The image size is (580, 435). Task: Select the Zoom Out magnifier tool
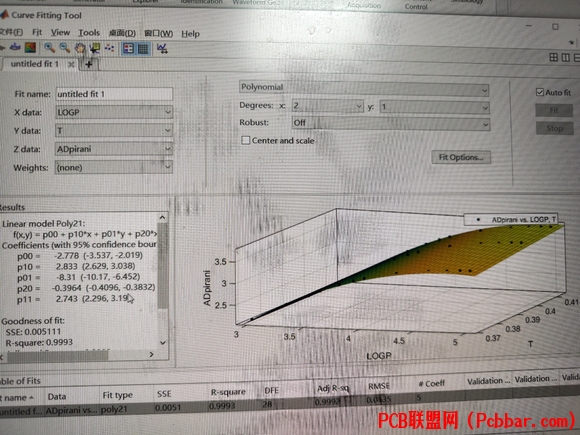[65, 48]
